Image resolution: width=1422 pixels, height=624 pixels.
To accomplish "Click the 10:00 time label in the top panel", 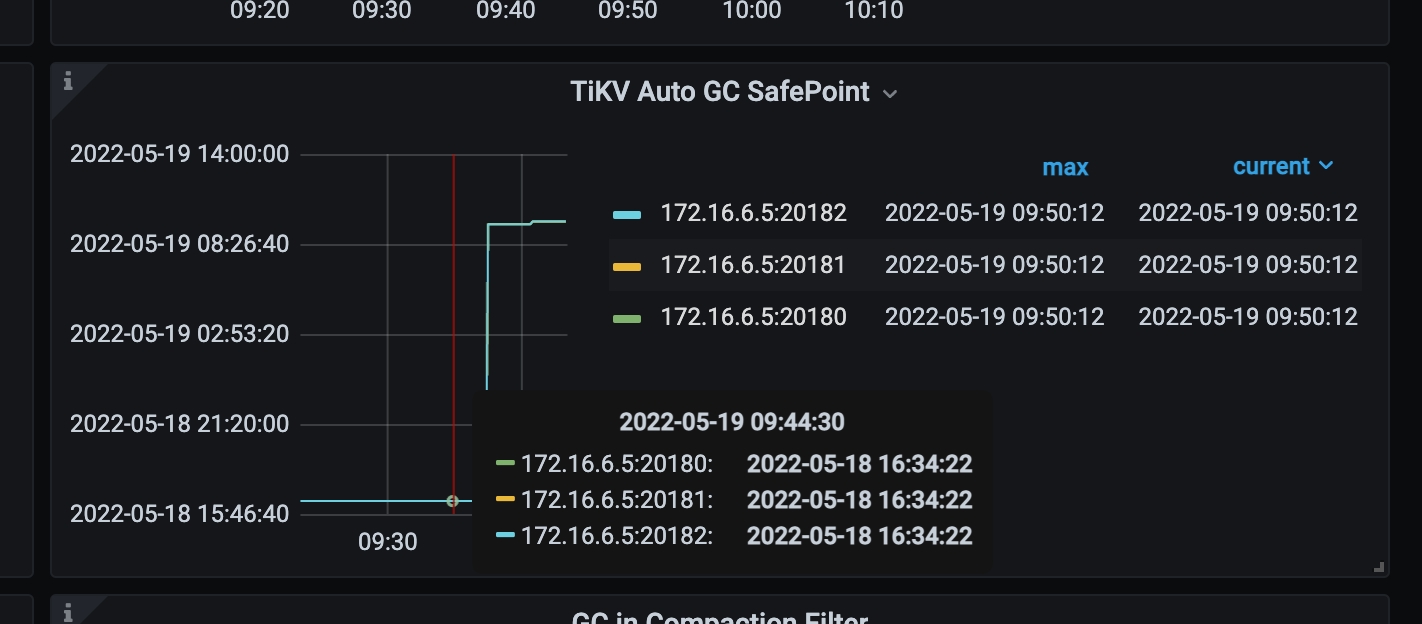I will [x=751, y=11].
